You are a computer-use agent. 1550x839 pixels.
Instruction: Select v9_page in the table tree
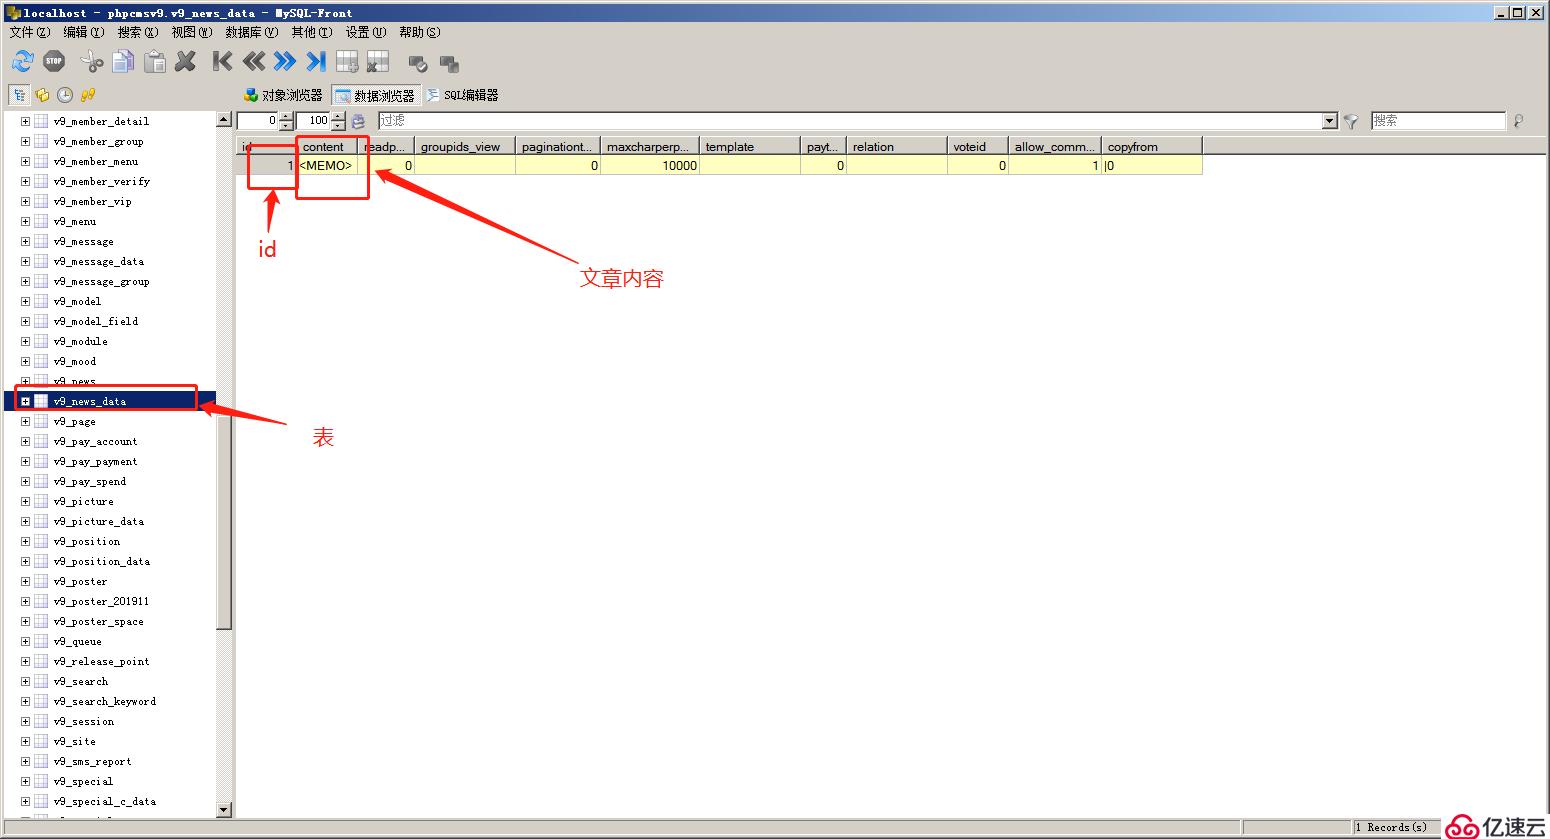pyautogui.click(x=75, y=421)
